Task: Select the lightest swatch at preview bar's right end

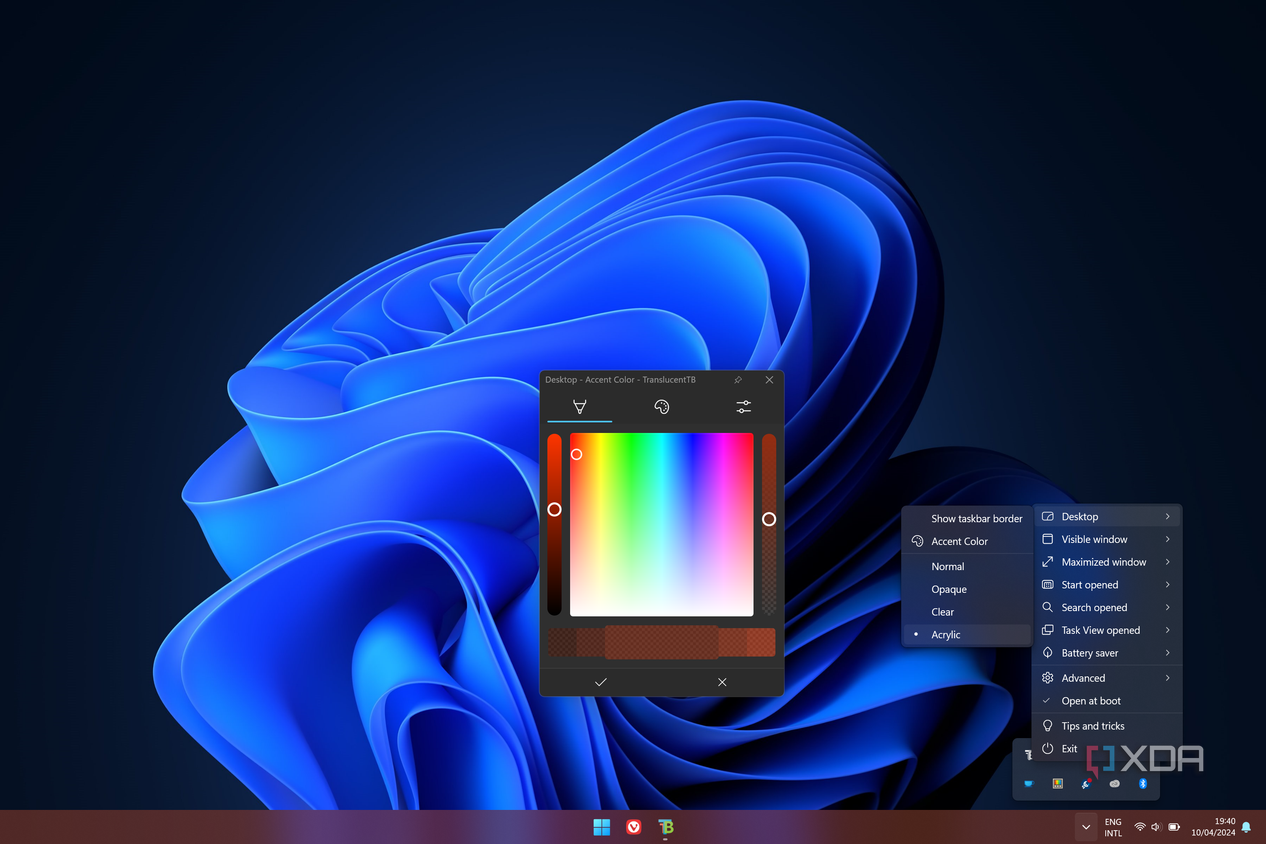Action: pyautogui.click(x=761, y=642)
